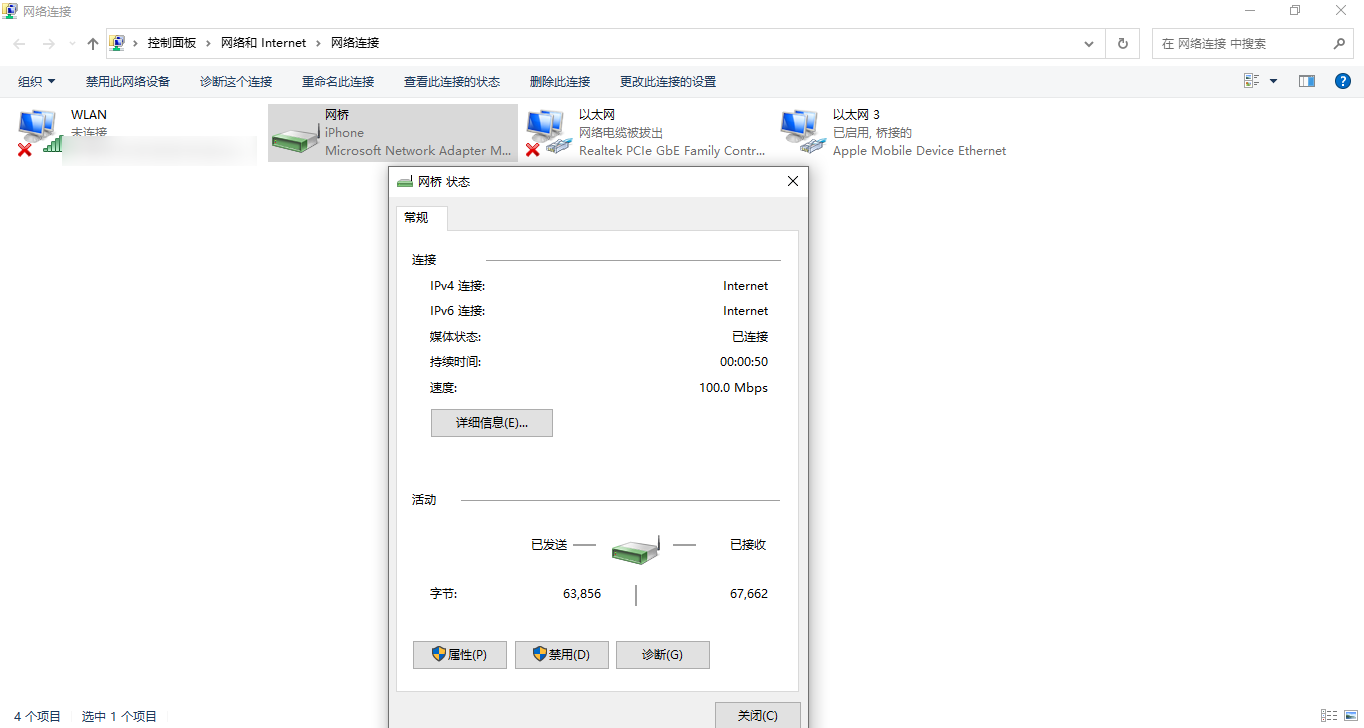Screen dimensions: 1364x728
Task: Click 禁用此网络设备 in toolbar
Action: pos(128,81)
